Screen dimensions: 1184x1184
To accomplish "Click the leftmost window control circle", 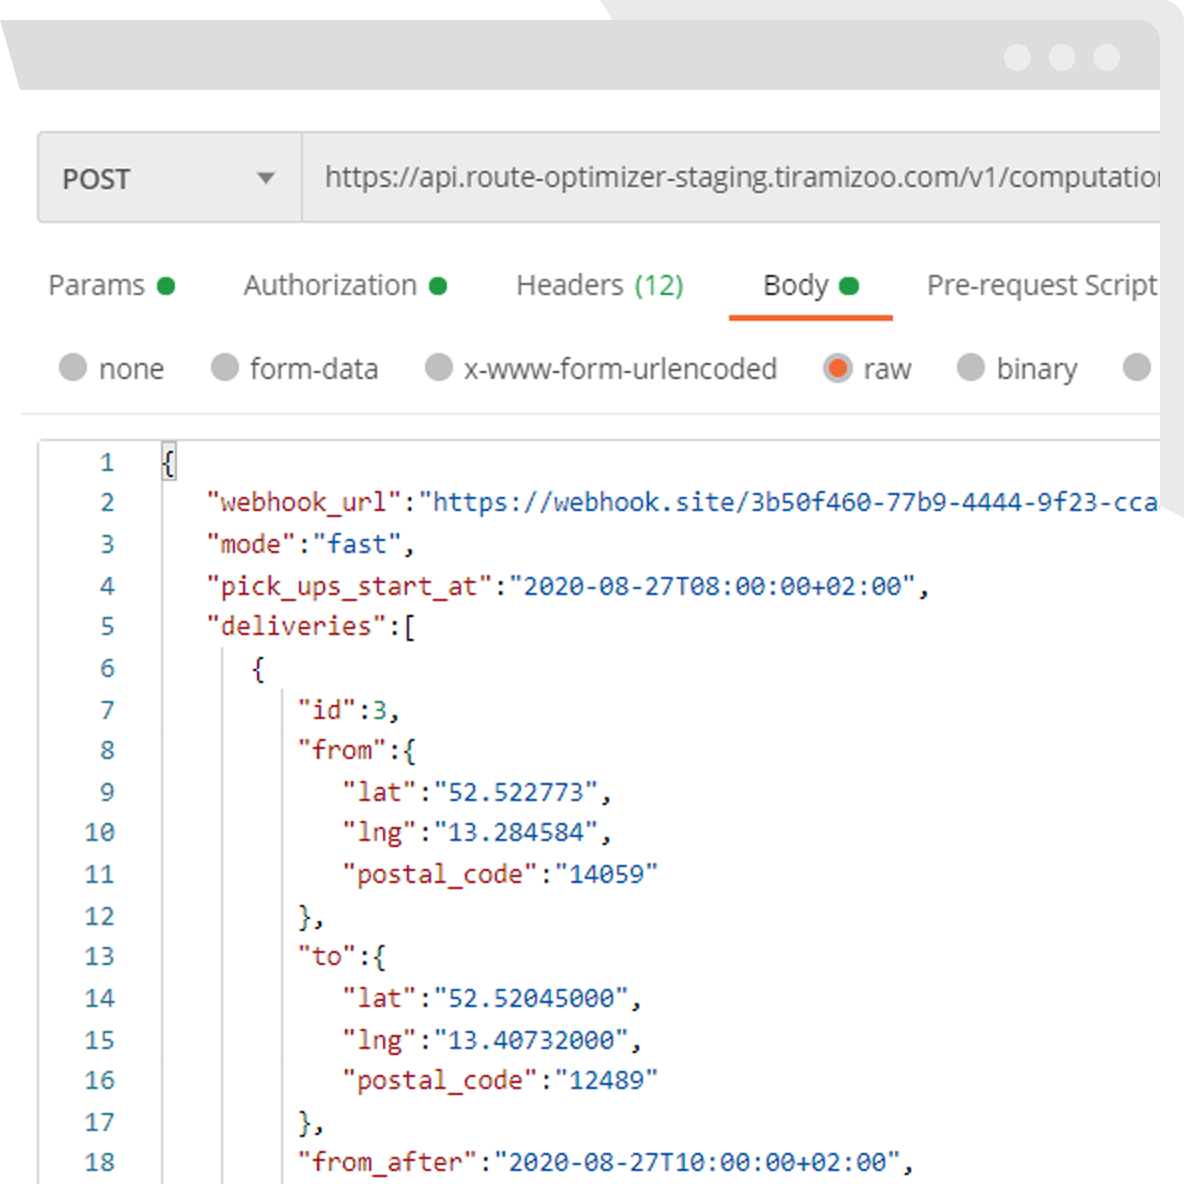I will pyautogui.click(x=1017, y=57).
